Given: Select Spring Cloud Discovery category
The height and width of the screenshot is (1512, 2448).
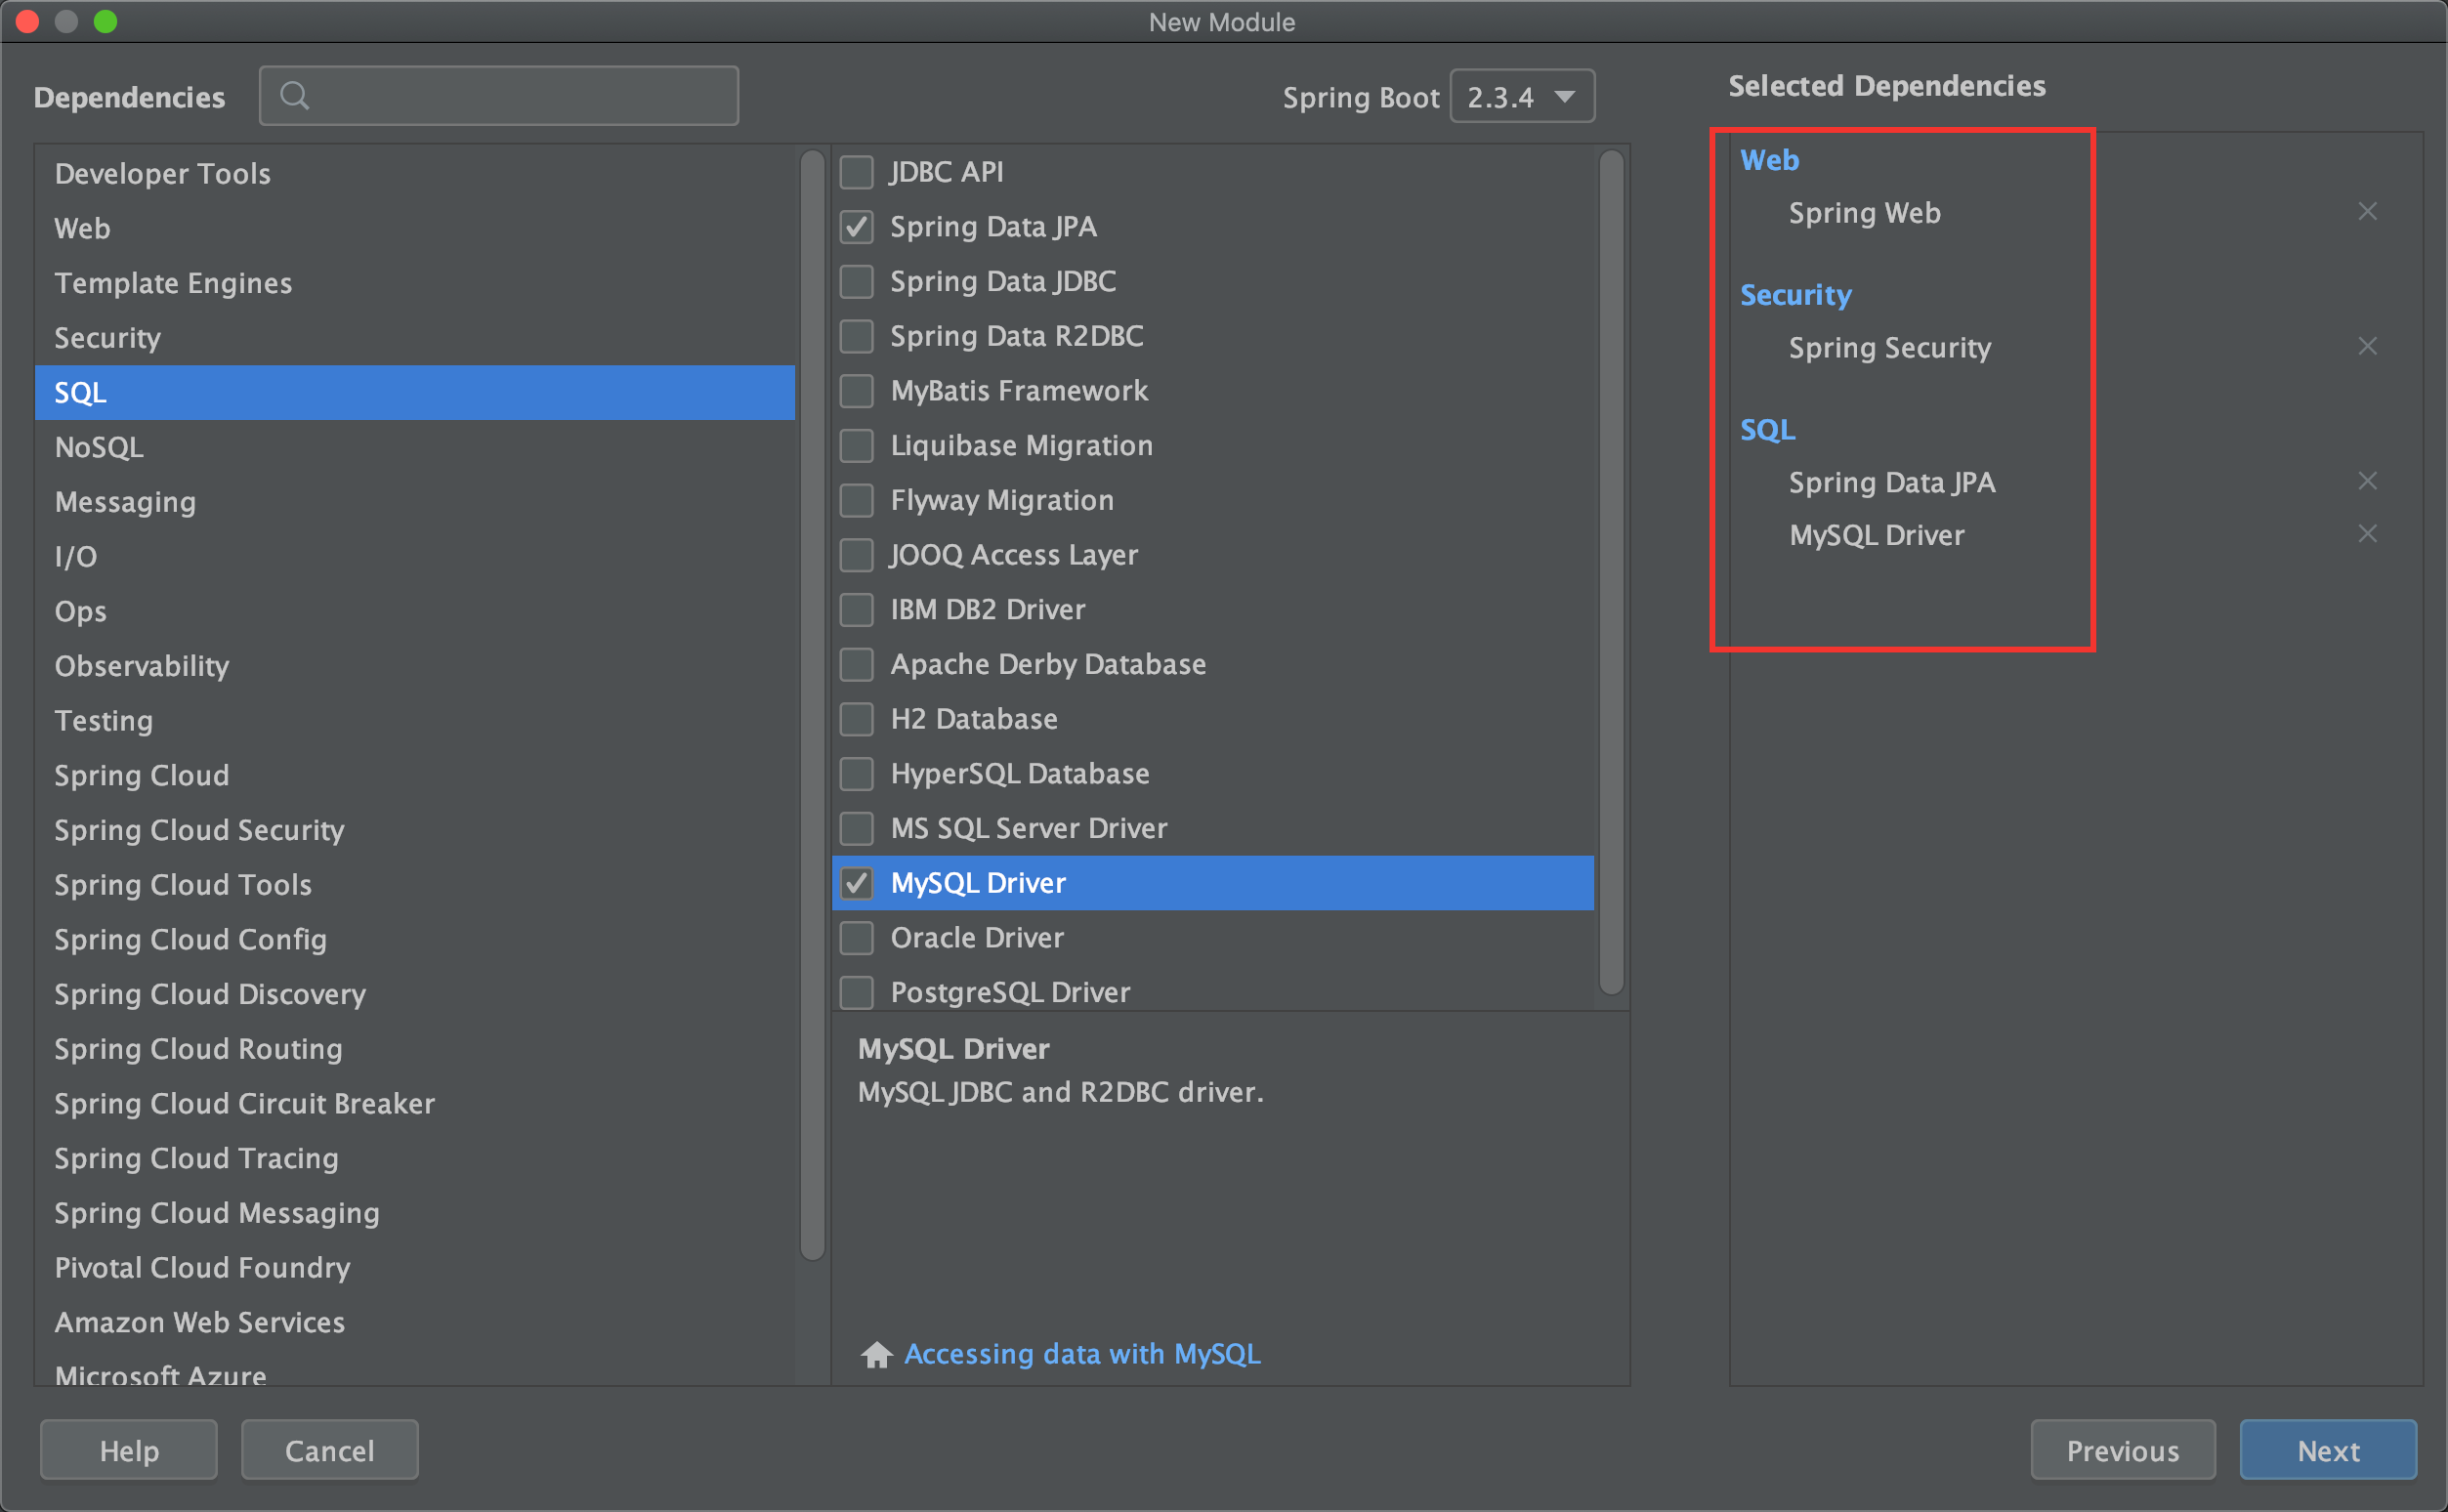Looking at the screenshot, I should click(415, 994).
